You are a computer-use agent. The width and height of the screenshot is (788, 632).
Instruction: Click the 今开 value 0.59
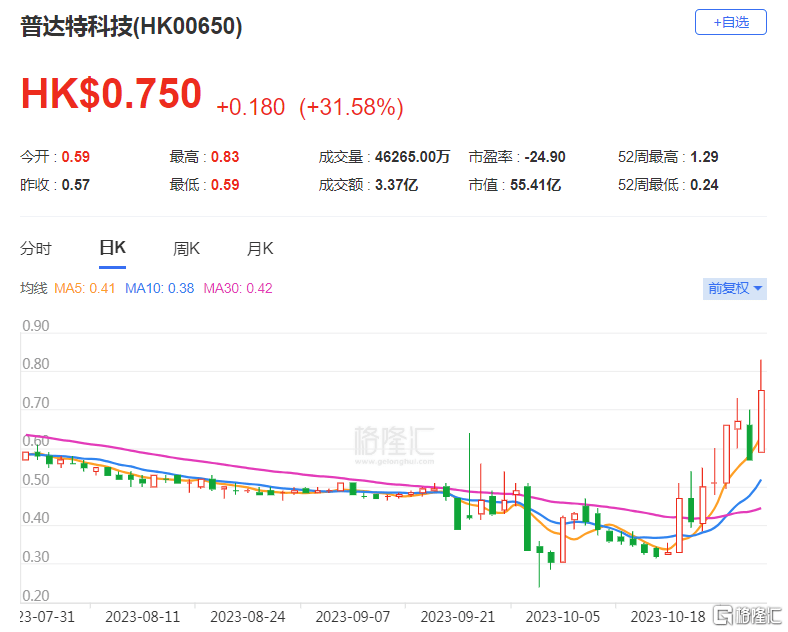coord(75,157)
